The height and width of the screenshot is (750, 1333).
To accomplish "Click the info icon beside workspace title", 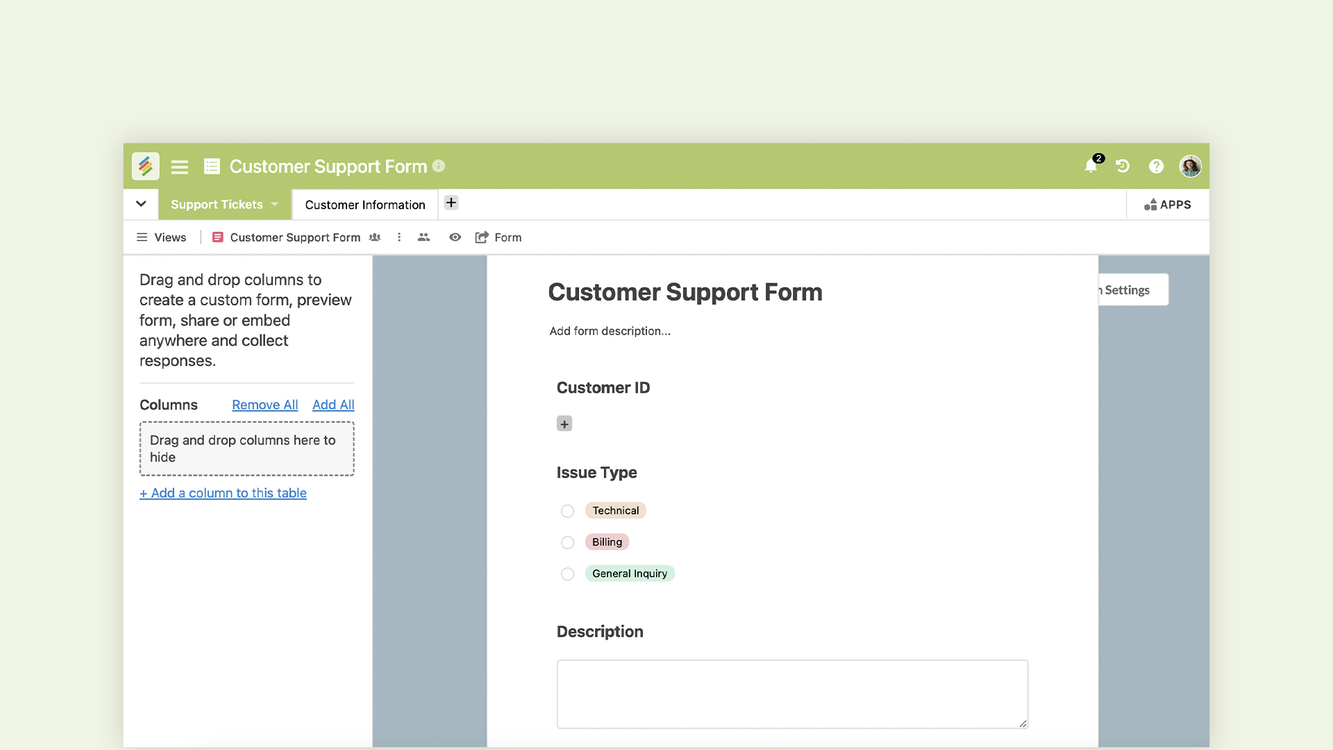I will [439, 166].
